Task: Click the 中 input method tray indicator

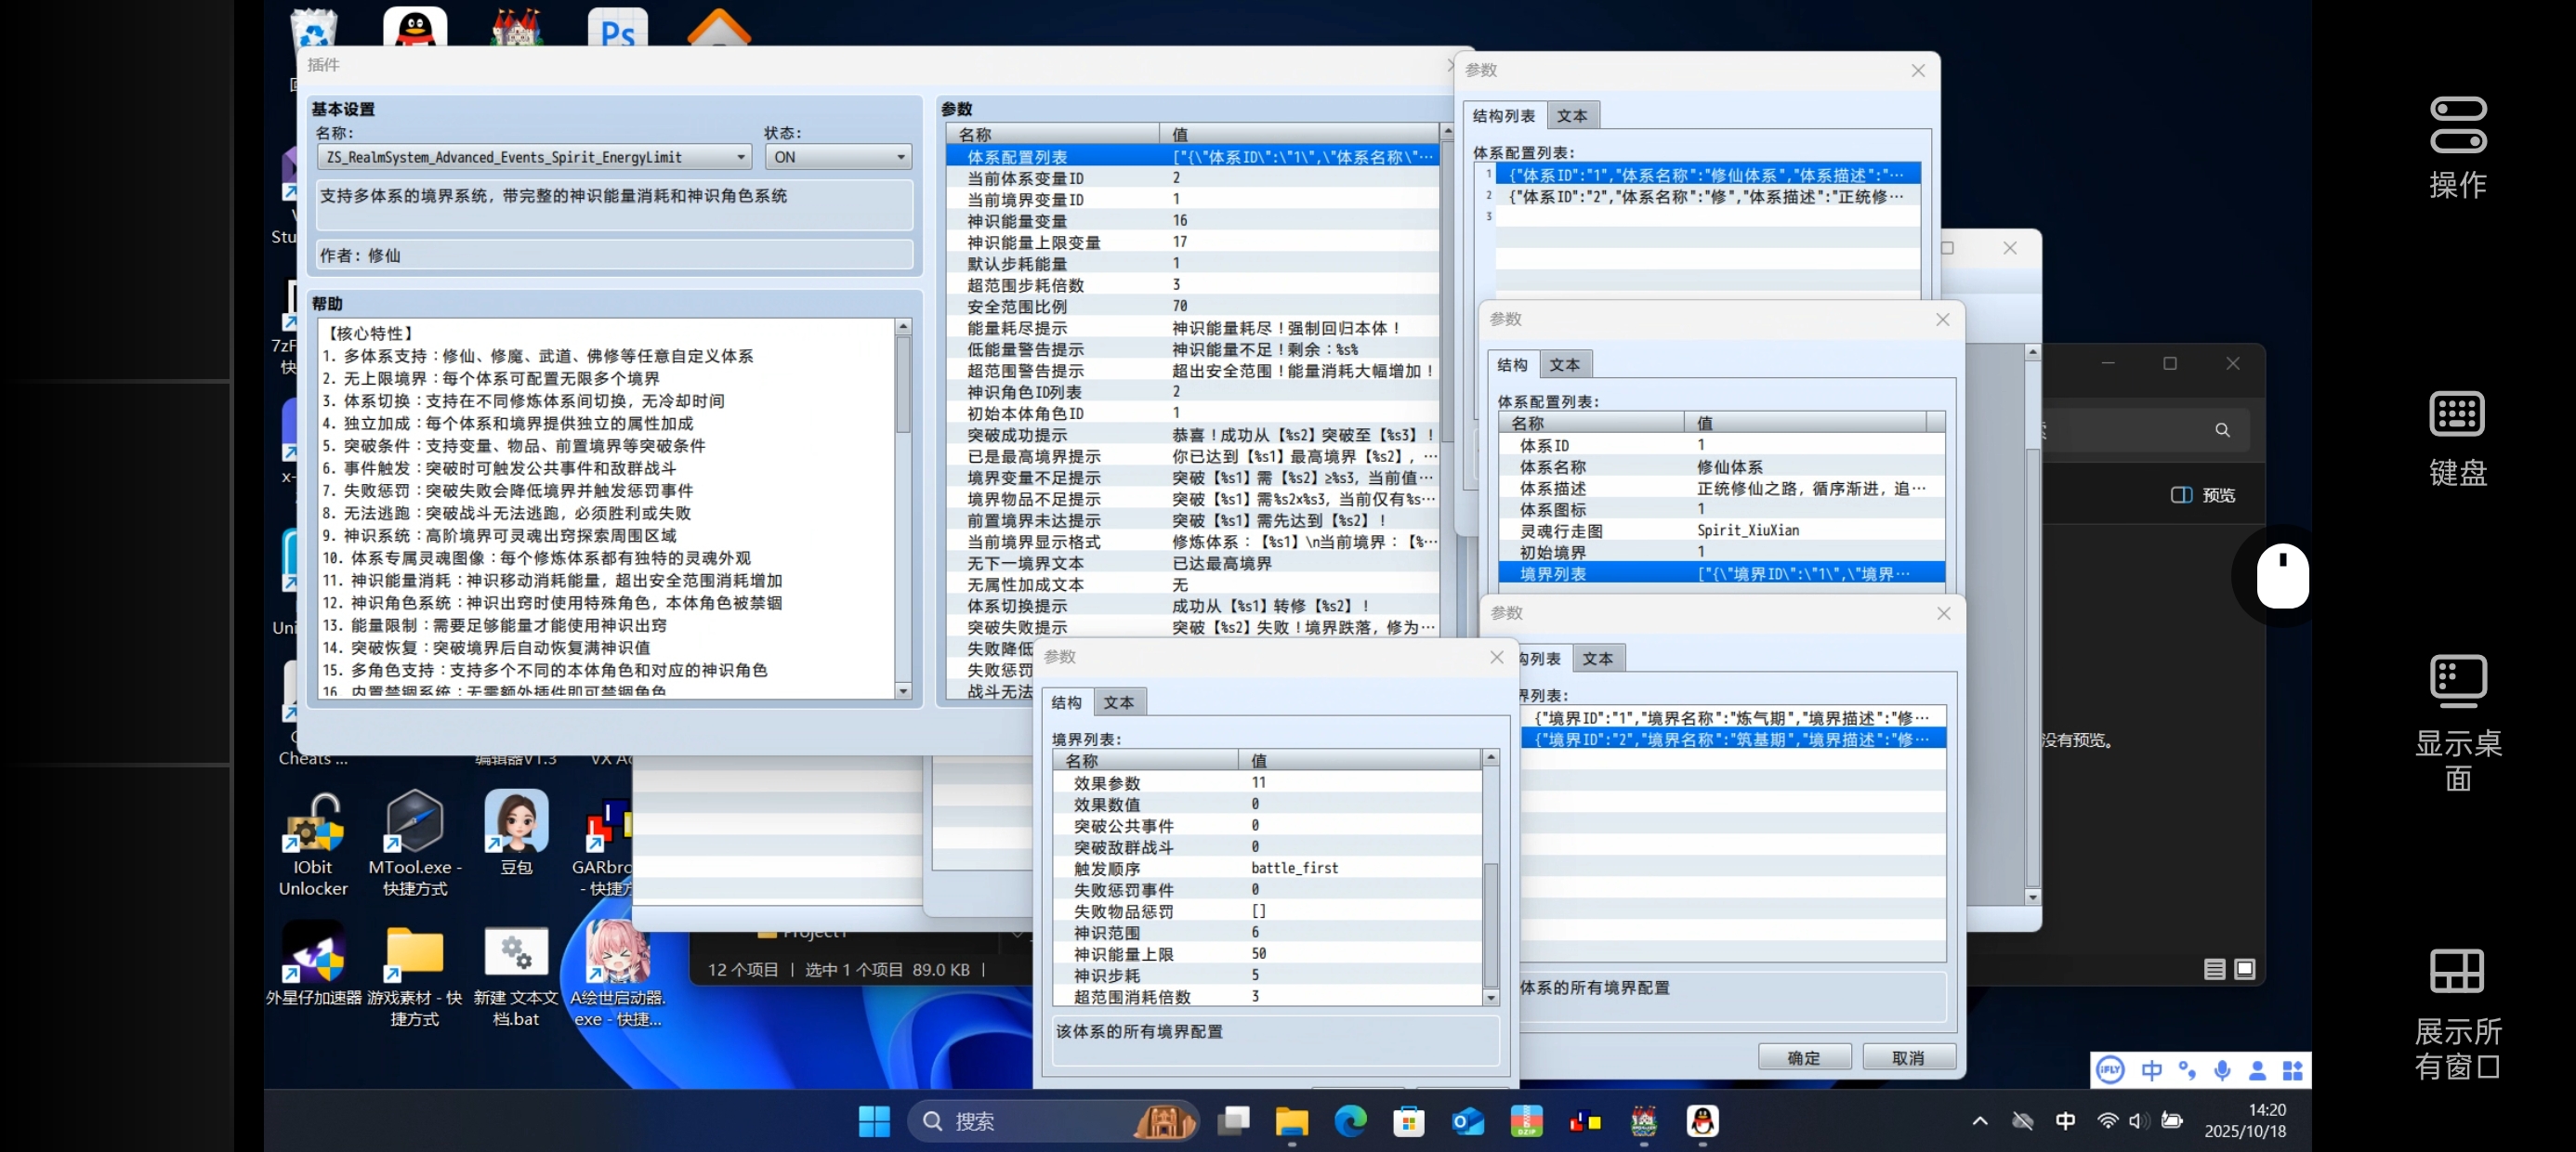Action: click(2065, 1121)
